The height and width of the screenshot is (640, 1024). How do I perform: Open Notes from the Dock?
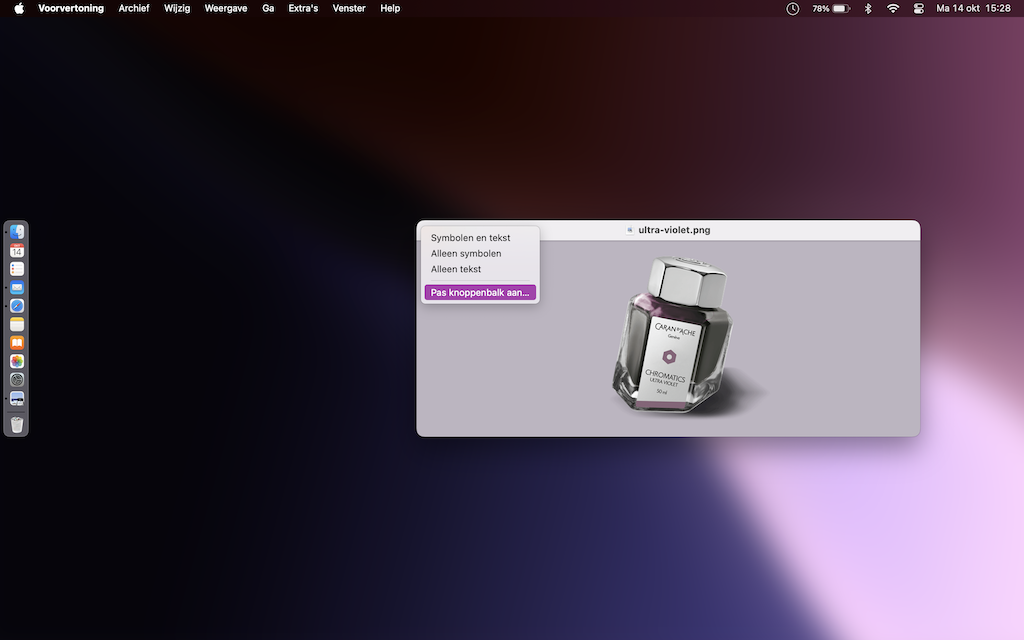click(x=17, y=324)
